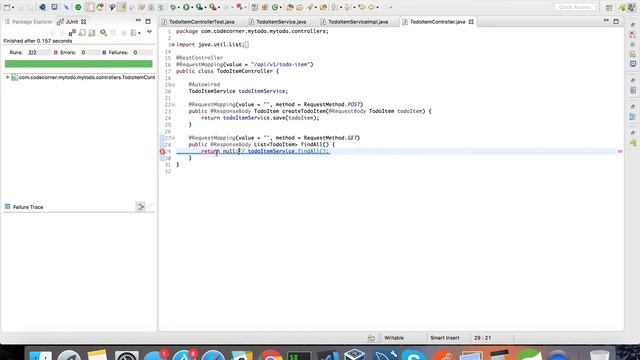Click the green Debug bug icon
The width and height of the screenshot is (640, 360).
point(173,7)
